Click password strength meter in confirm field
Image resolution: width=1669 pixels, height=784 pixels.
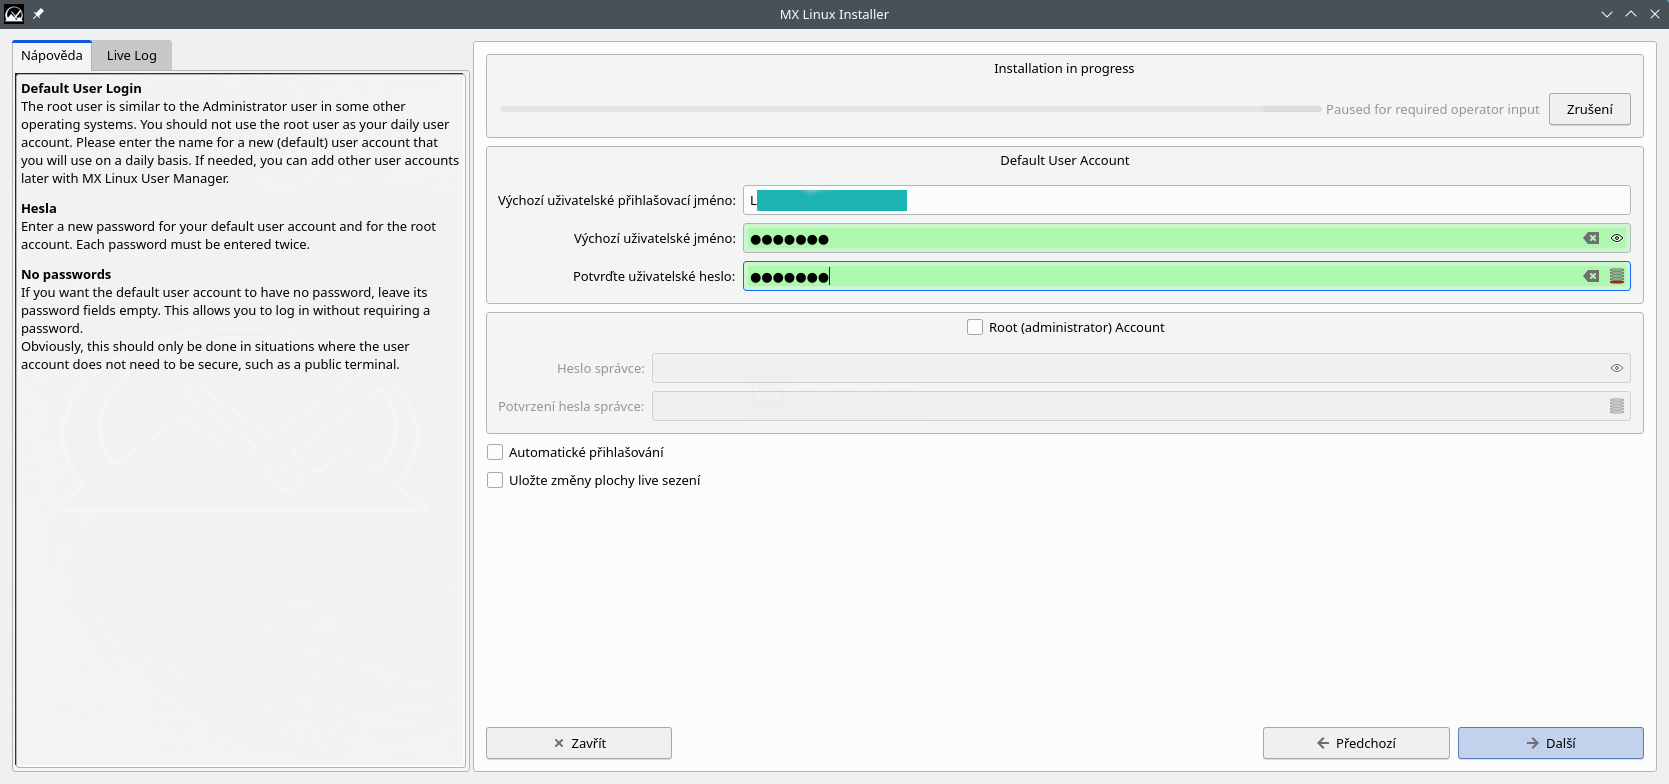(x=1617, y=276)
